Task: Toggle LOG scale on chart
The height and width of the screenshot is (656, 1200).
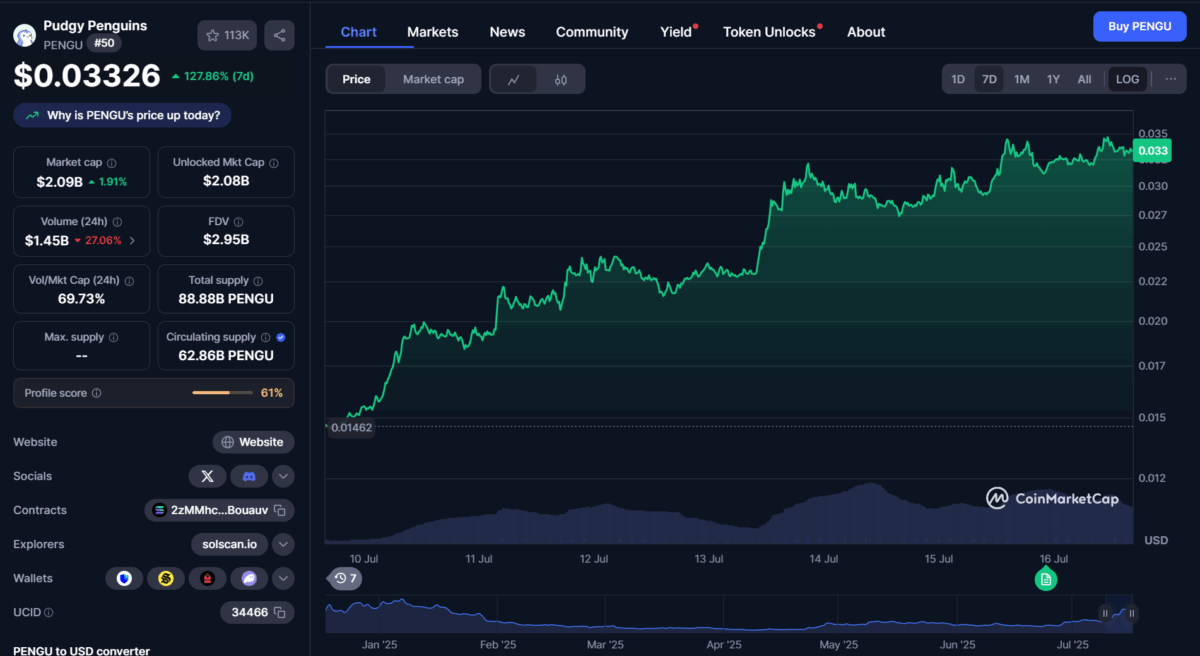Action: [1127, 79]
